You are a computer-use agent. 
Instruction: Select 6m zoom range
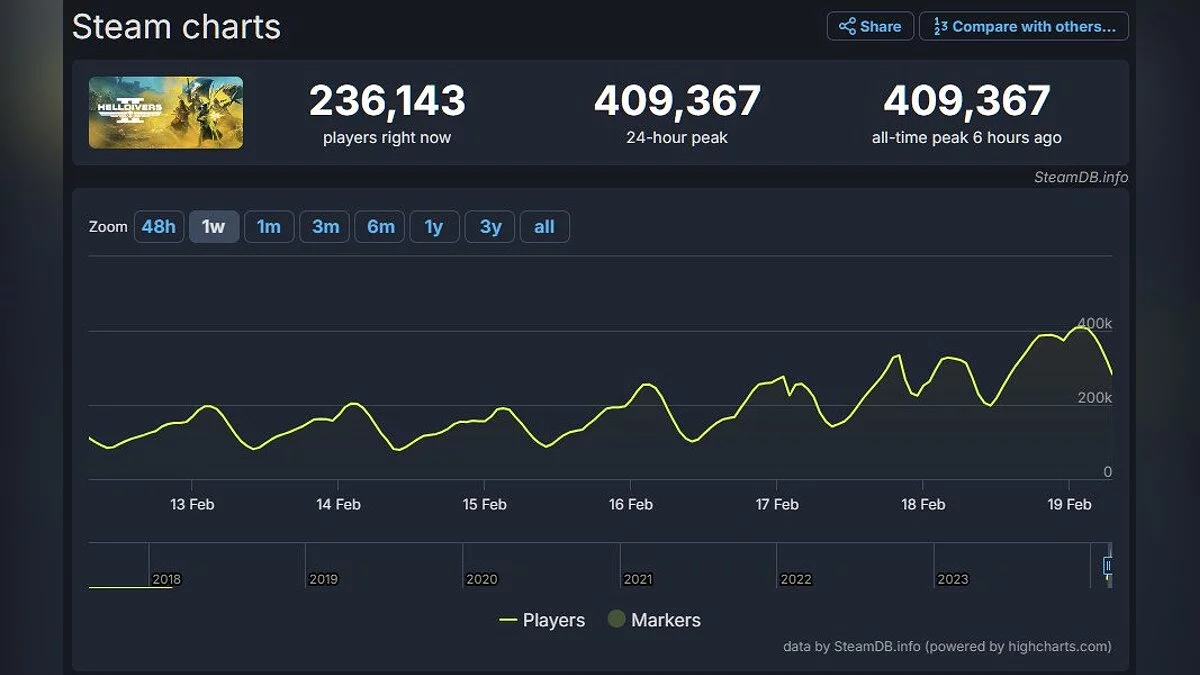click(x=381, y=227)
